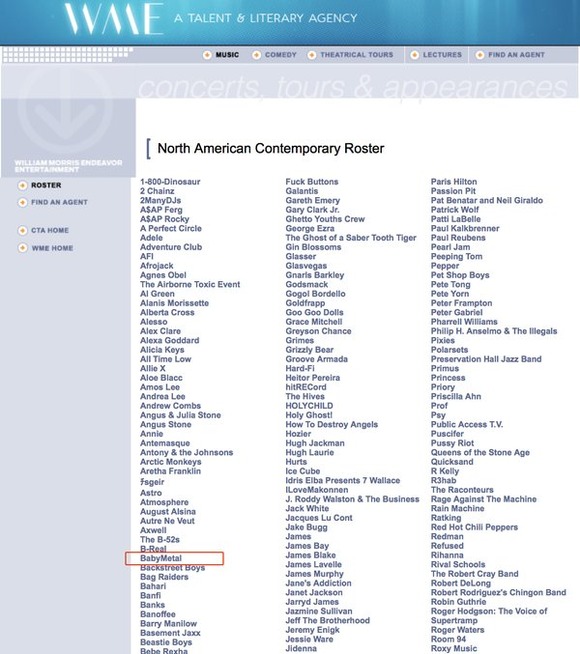Go to CTA Home from sidebar
The height and width of the screenshot is (654, 580).
pyautogui.click(x=50, y=230)
